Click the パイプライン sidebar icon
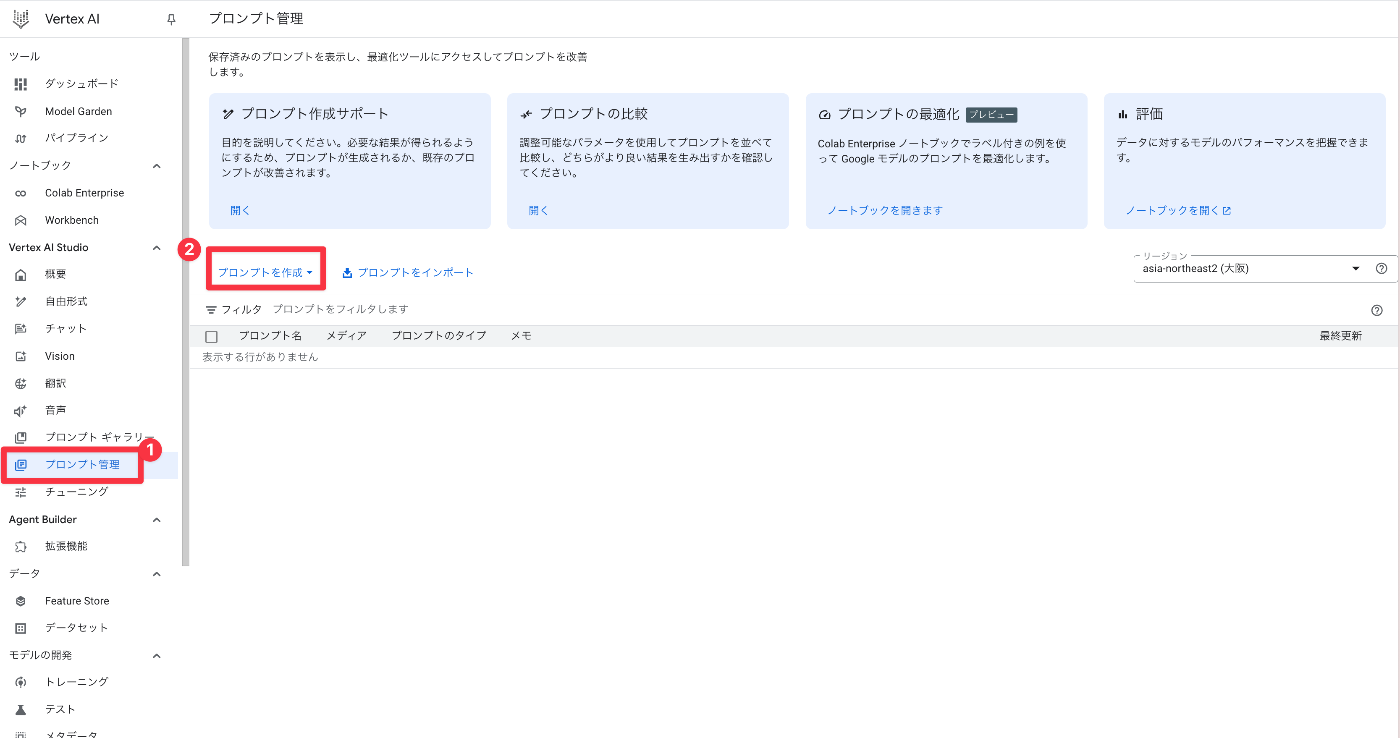 (x=21, y=138)
